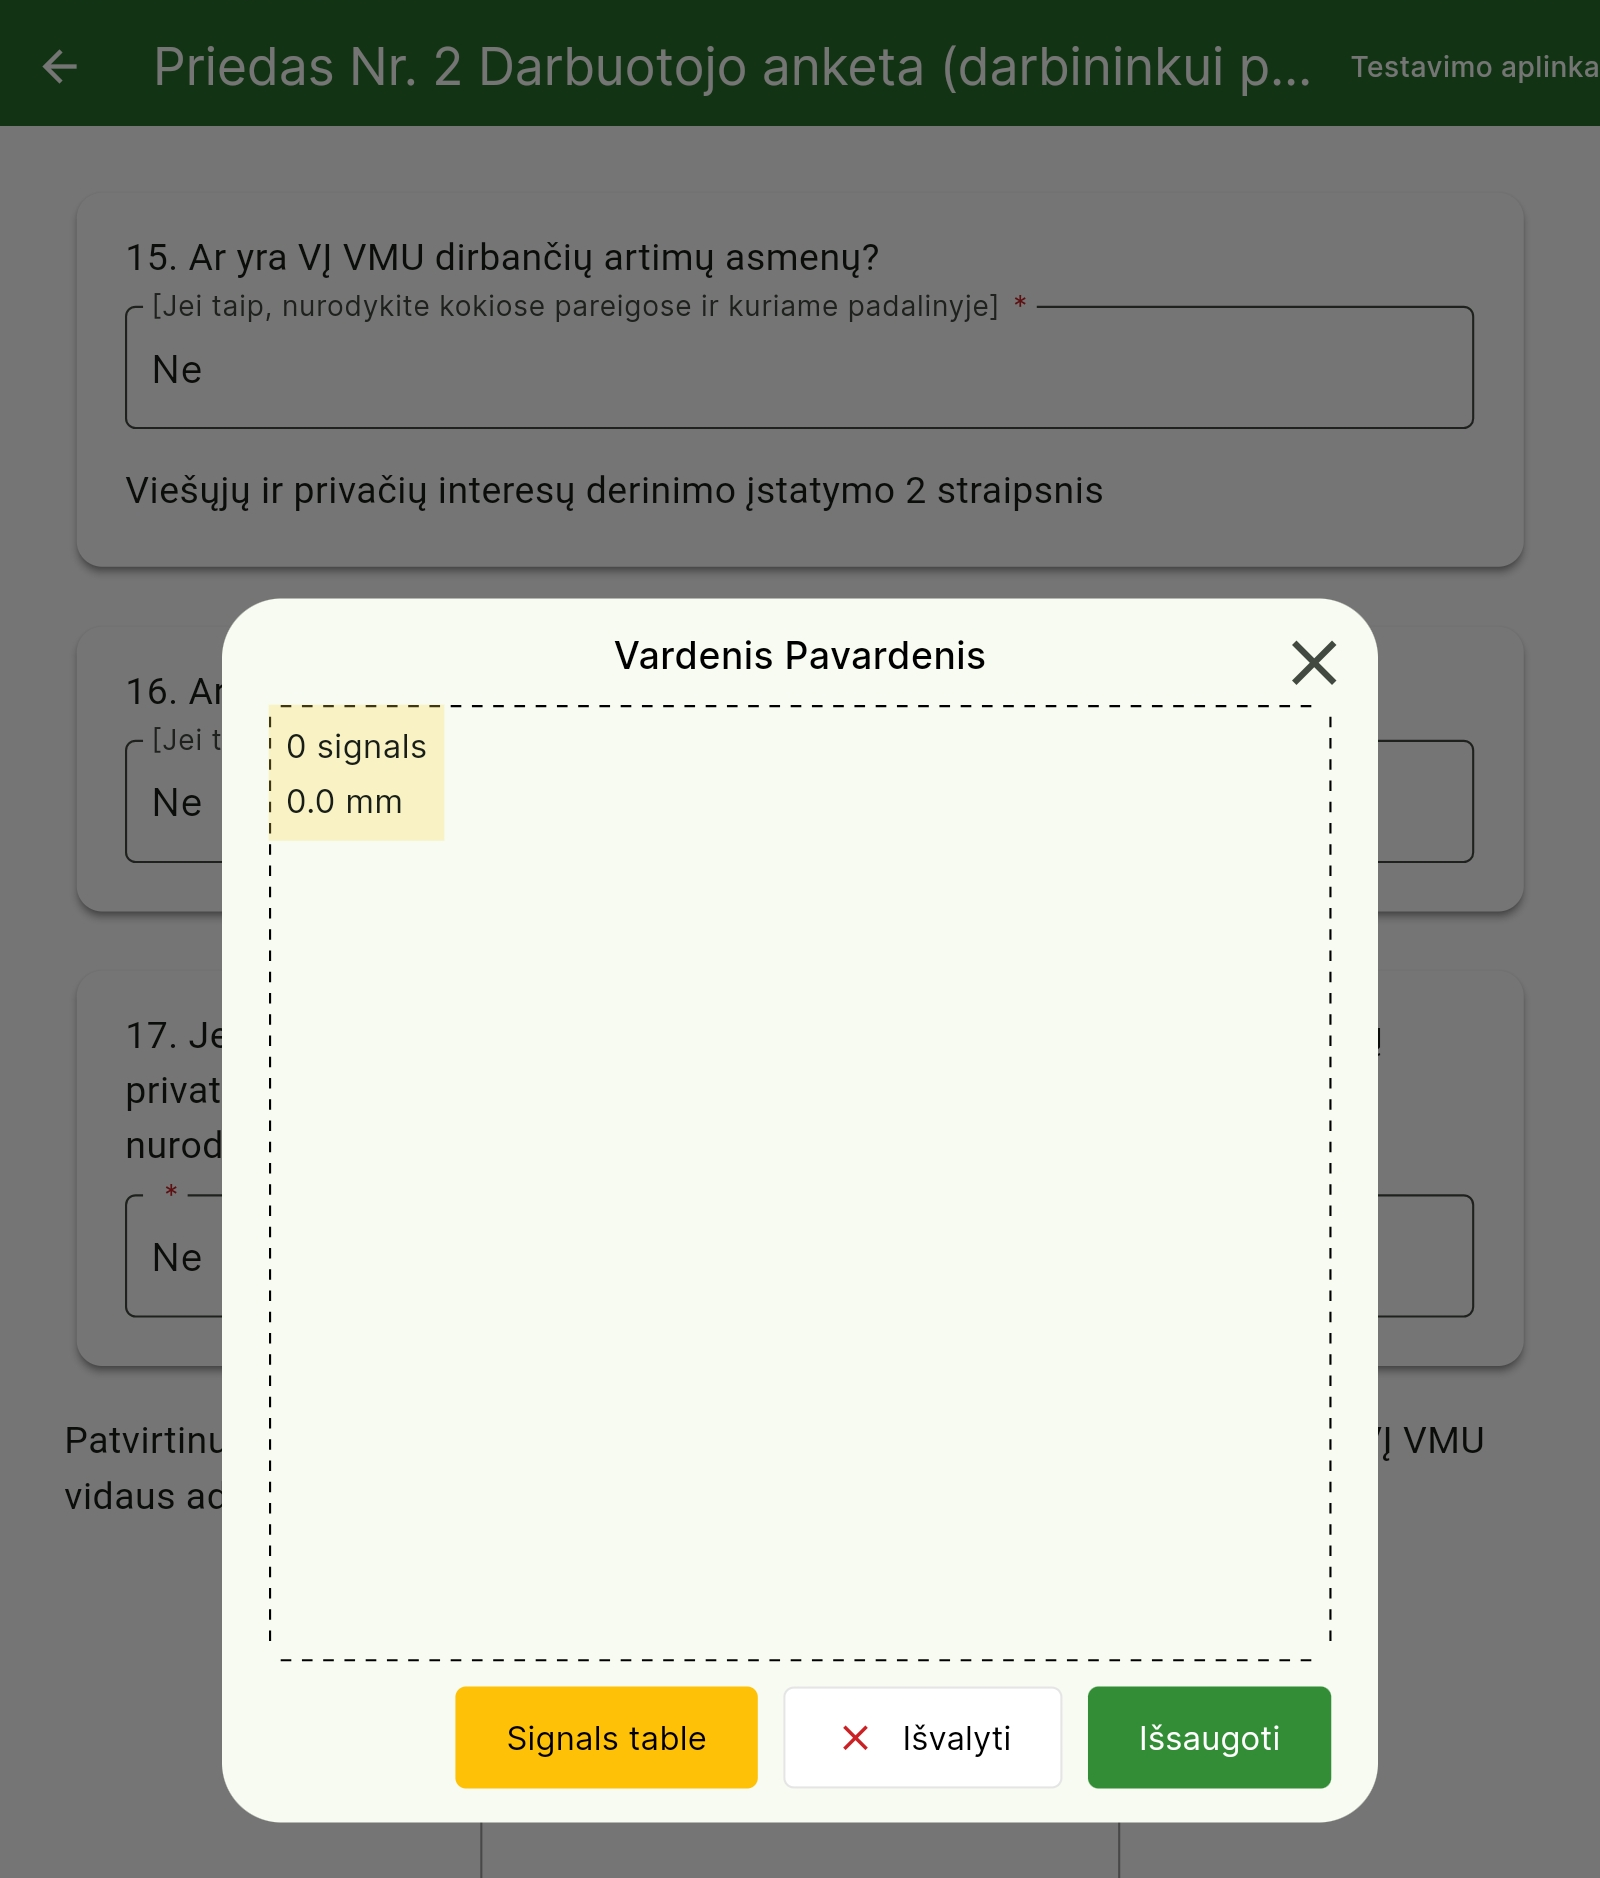Click the '0 signals' counter label
The image size is (1600, 1878).
pos(356,747)
